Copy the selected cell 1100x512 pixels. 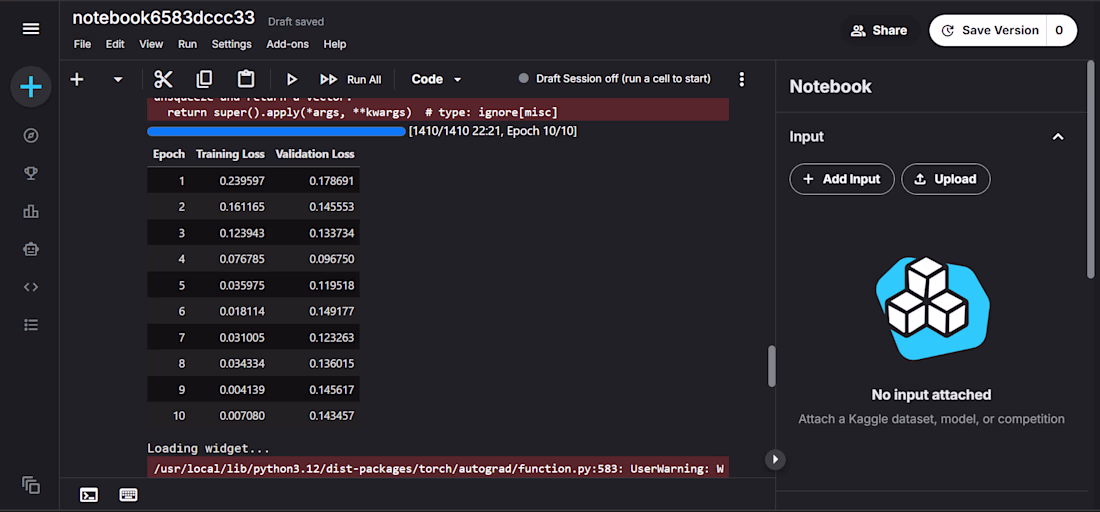(x=204, y=79)
